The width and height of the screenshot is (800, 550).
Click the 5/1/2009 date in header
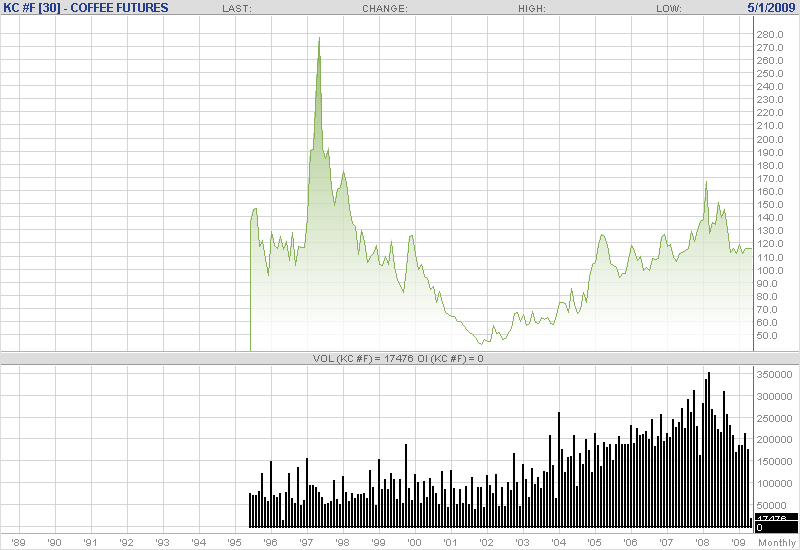(771, 8)
